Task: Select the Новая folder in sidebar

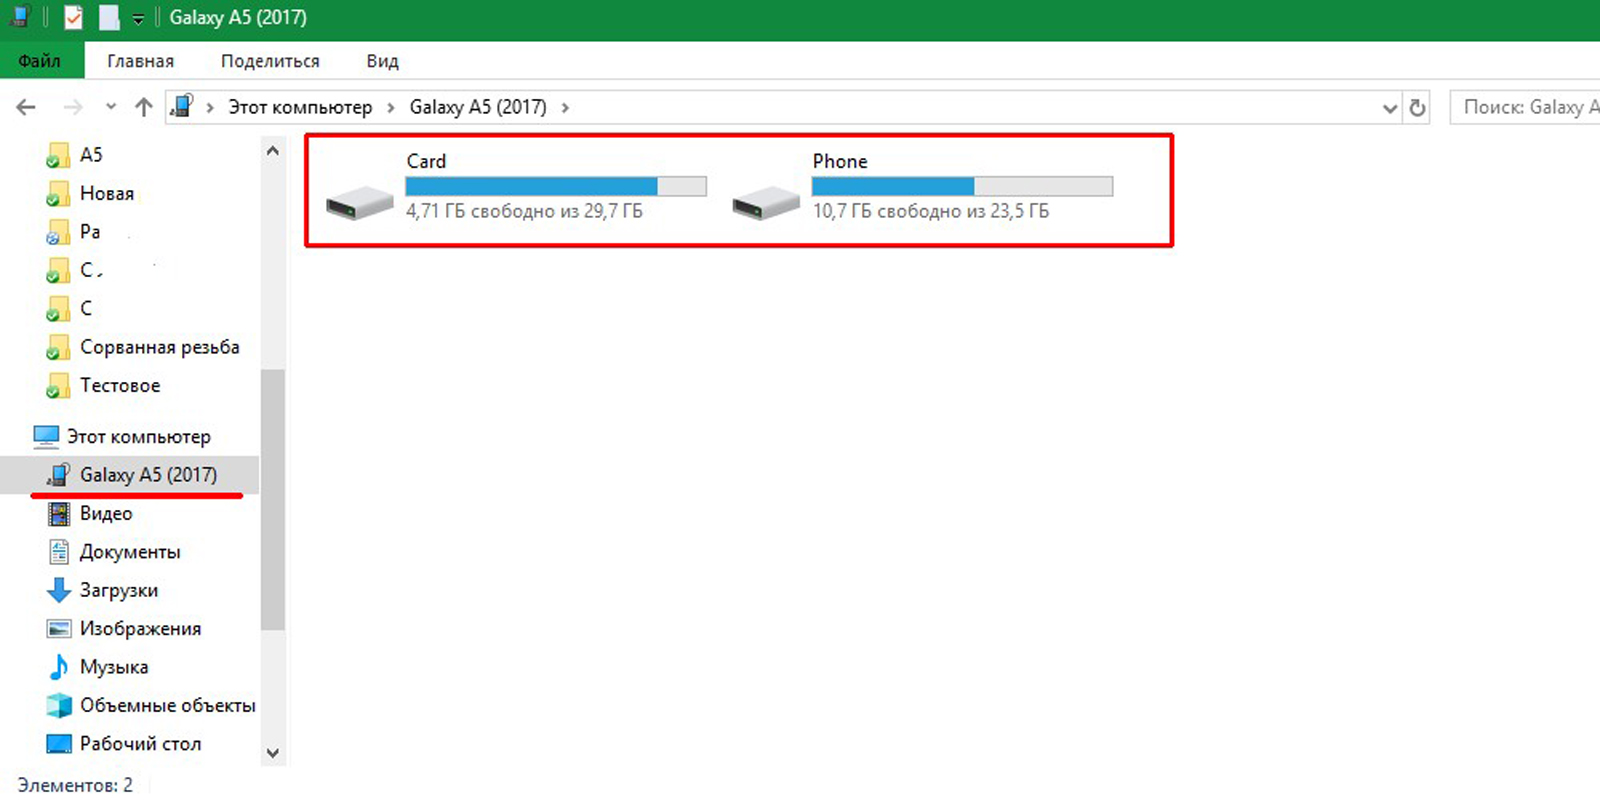Action: coord(107,193)
